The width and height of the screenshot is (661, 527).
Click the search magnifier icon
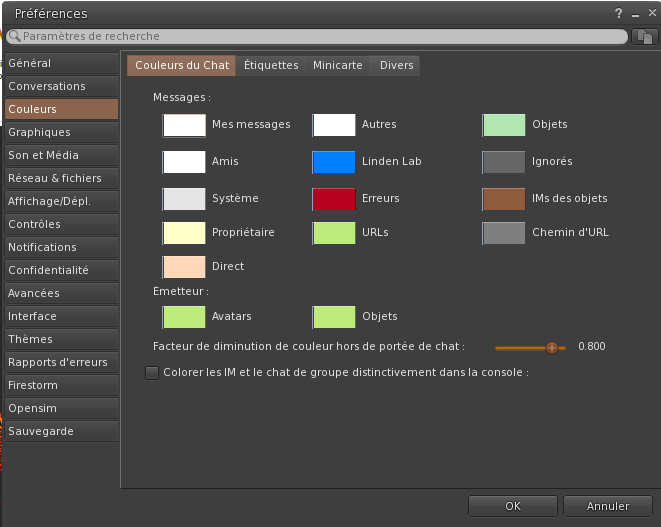coord(14,36)
